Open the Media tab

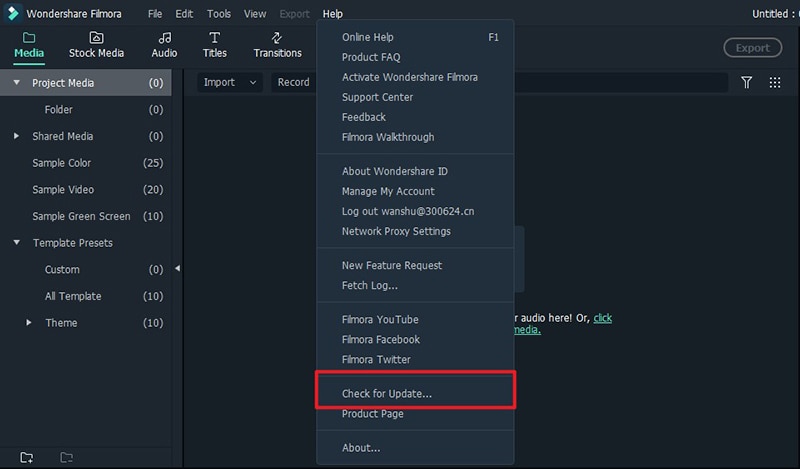point(29,45)
